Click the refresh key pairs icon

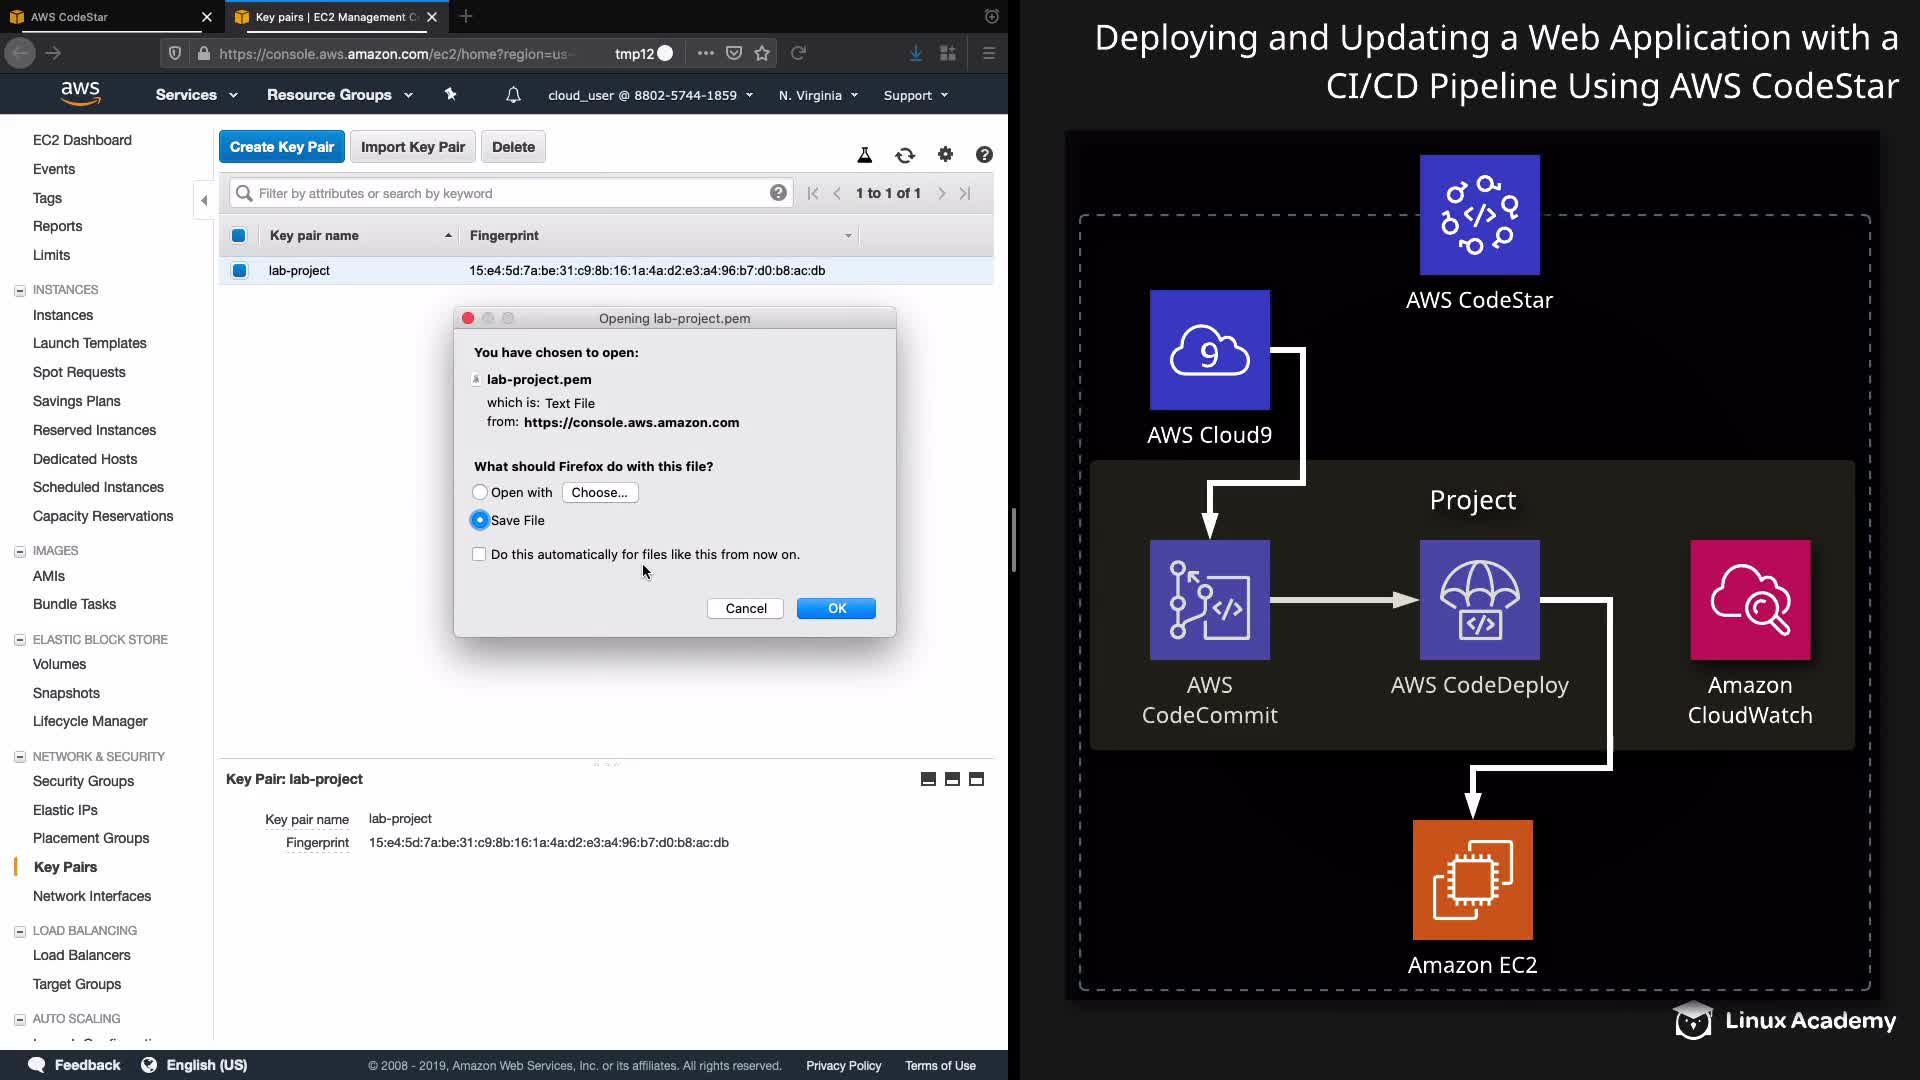(905, 155)
